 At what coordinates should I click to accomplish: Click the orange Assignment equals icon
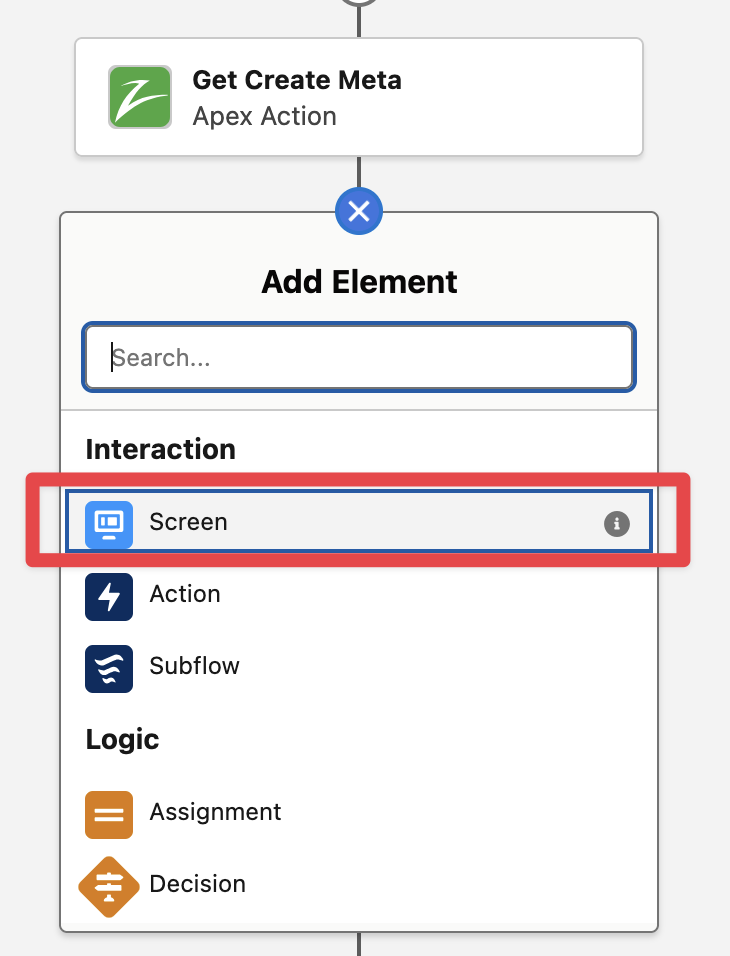[x=109, y=813]
